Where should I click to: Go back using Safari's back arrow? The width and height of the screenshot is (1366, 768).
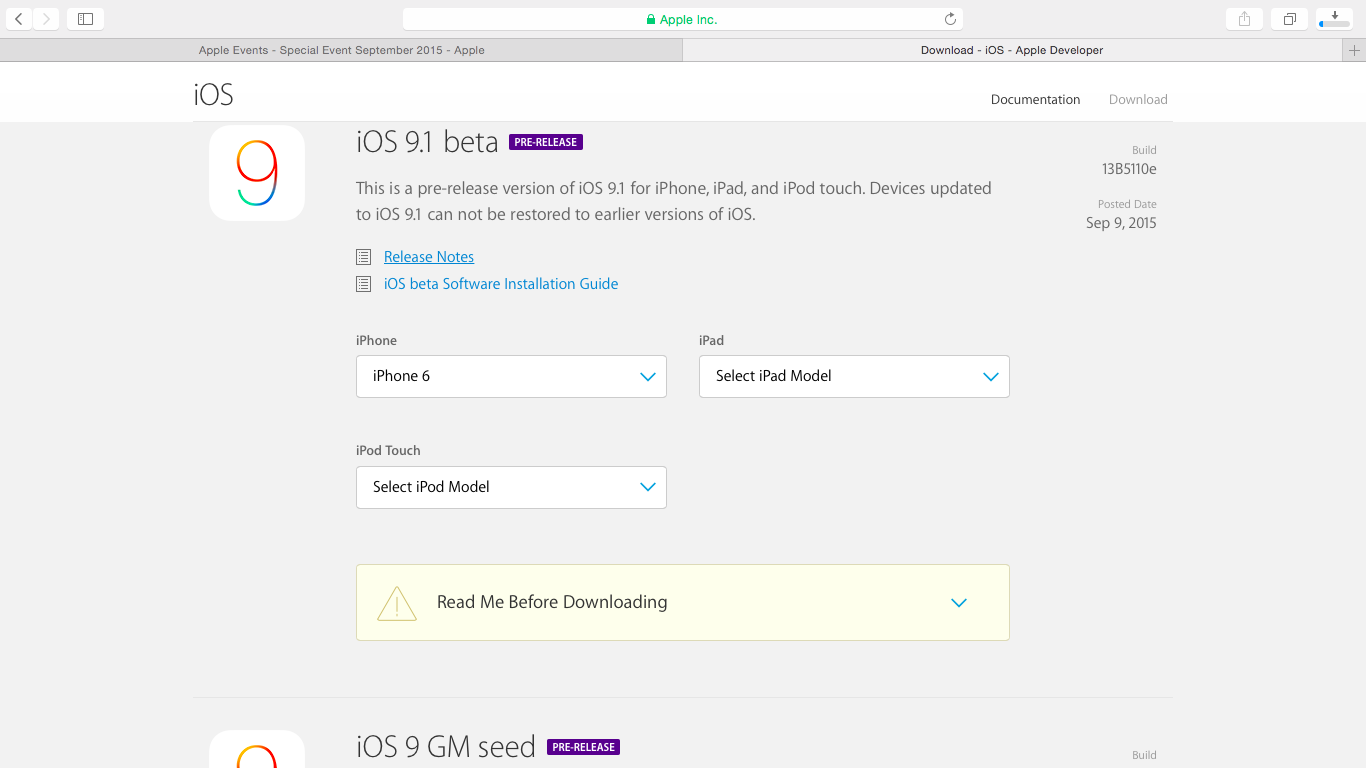19,19
